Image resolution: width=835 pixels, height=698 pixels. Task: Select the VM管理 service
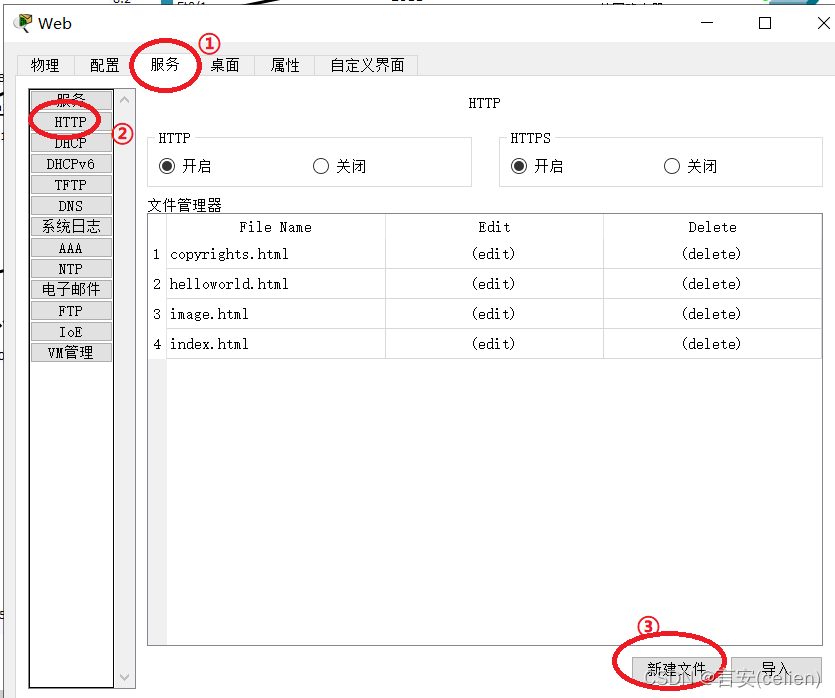[x=70, y=352]
